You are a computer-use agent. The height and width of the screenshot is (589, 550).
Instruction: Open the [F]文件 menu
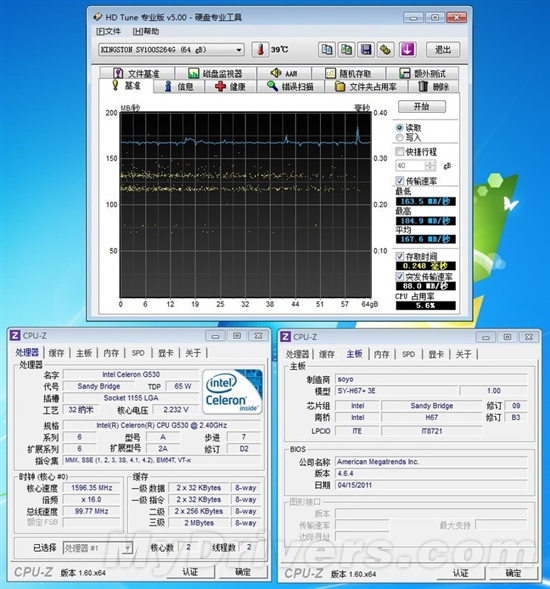108,32
